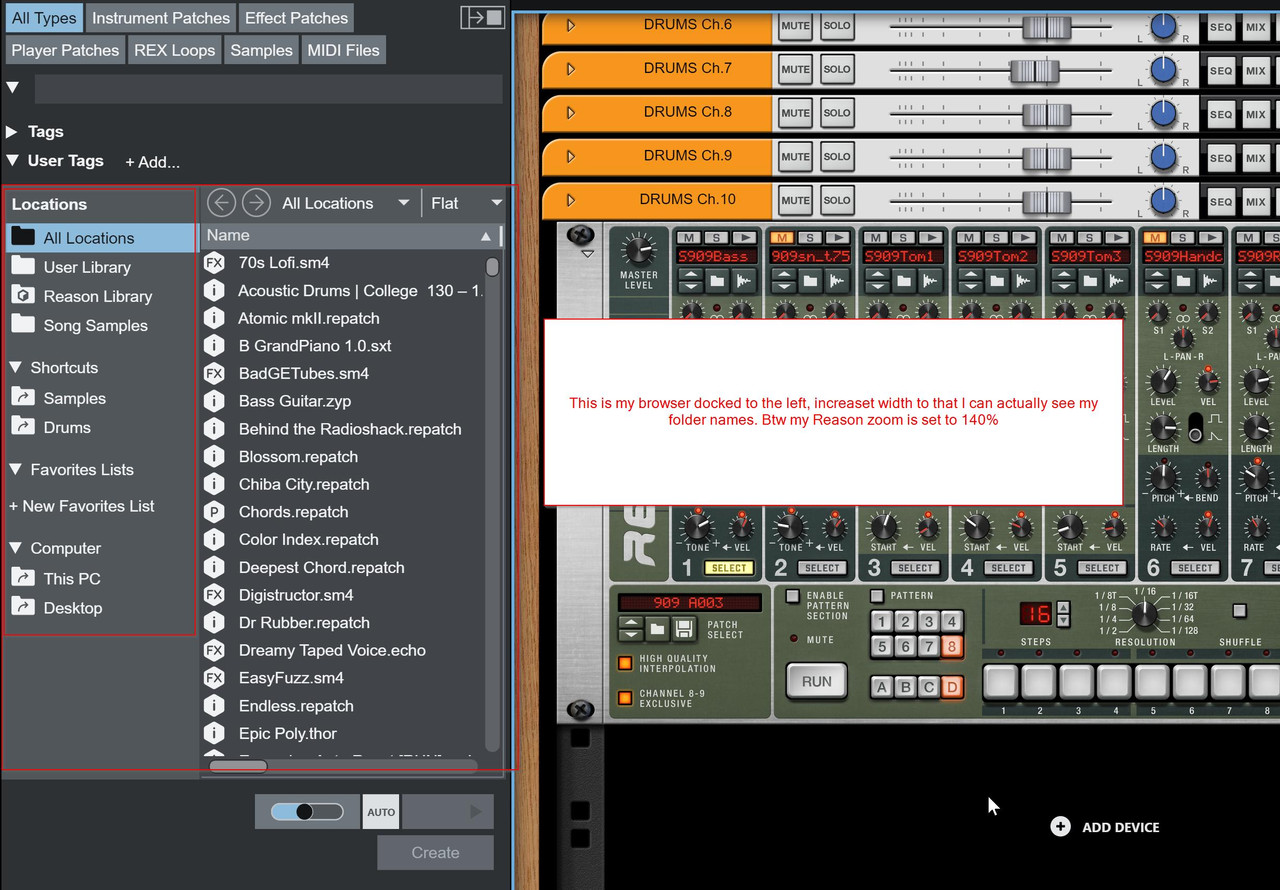
Task: Open waveform editor for drum channel 3
Action: pos(930,282)
